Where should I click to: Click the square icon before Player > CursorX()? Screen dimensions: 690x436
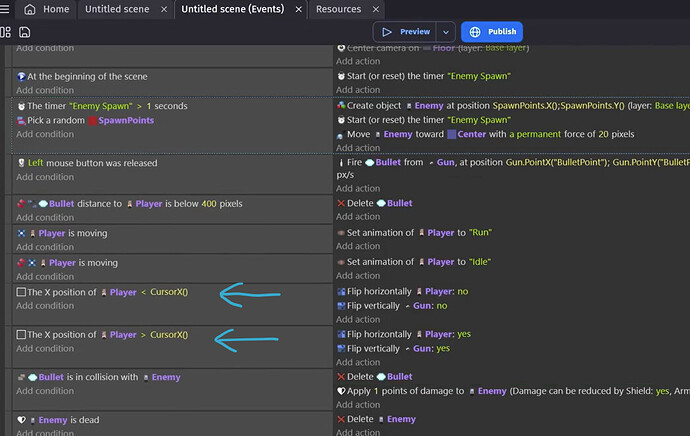coord(21,335)
